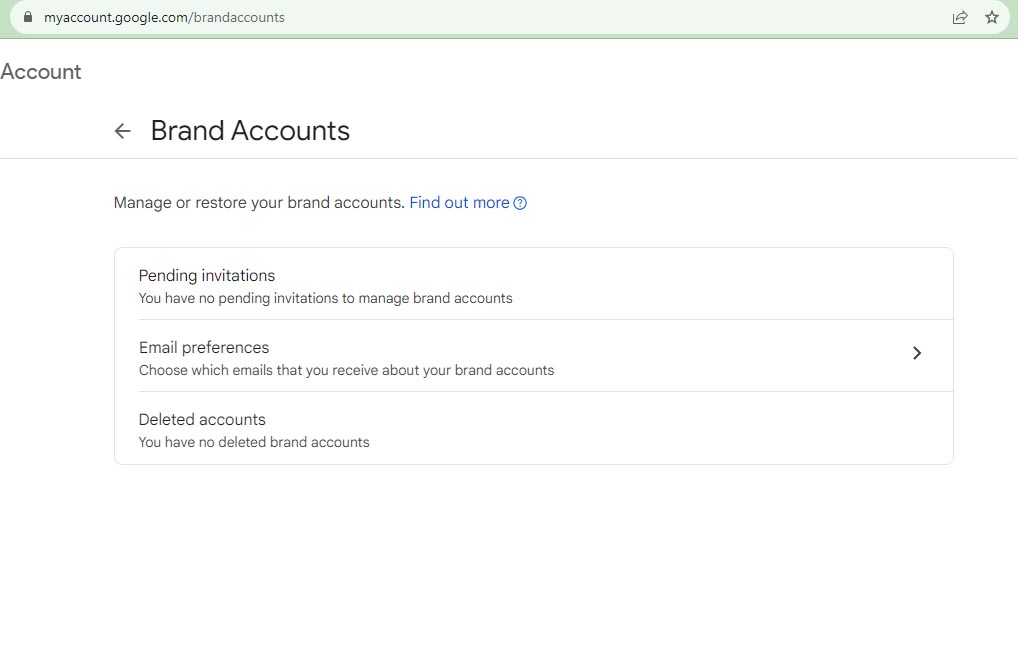The image size is (1018, 655).
Task: Click the lock icon in the address bar
Action: [x=28, y=17]
